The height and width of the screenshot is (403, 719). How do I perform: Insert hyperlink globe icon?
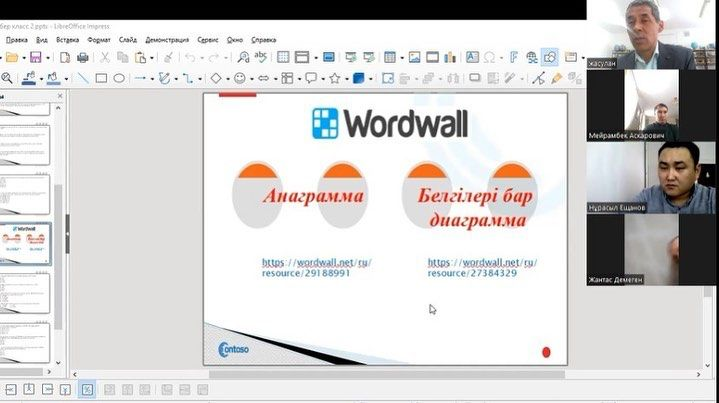click(532, 57)
